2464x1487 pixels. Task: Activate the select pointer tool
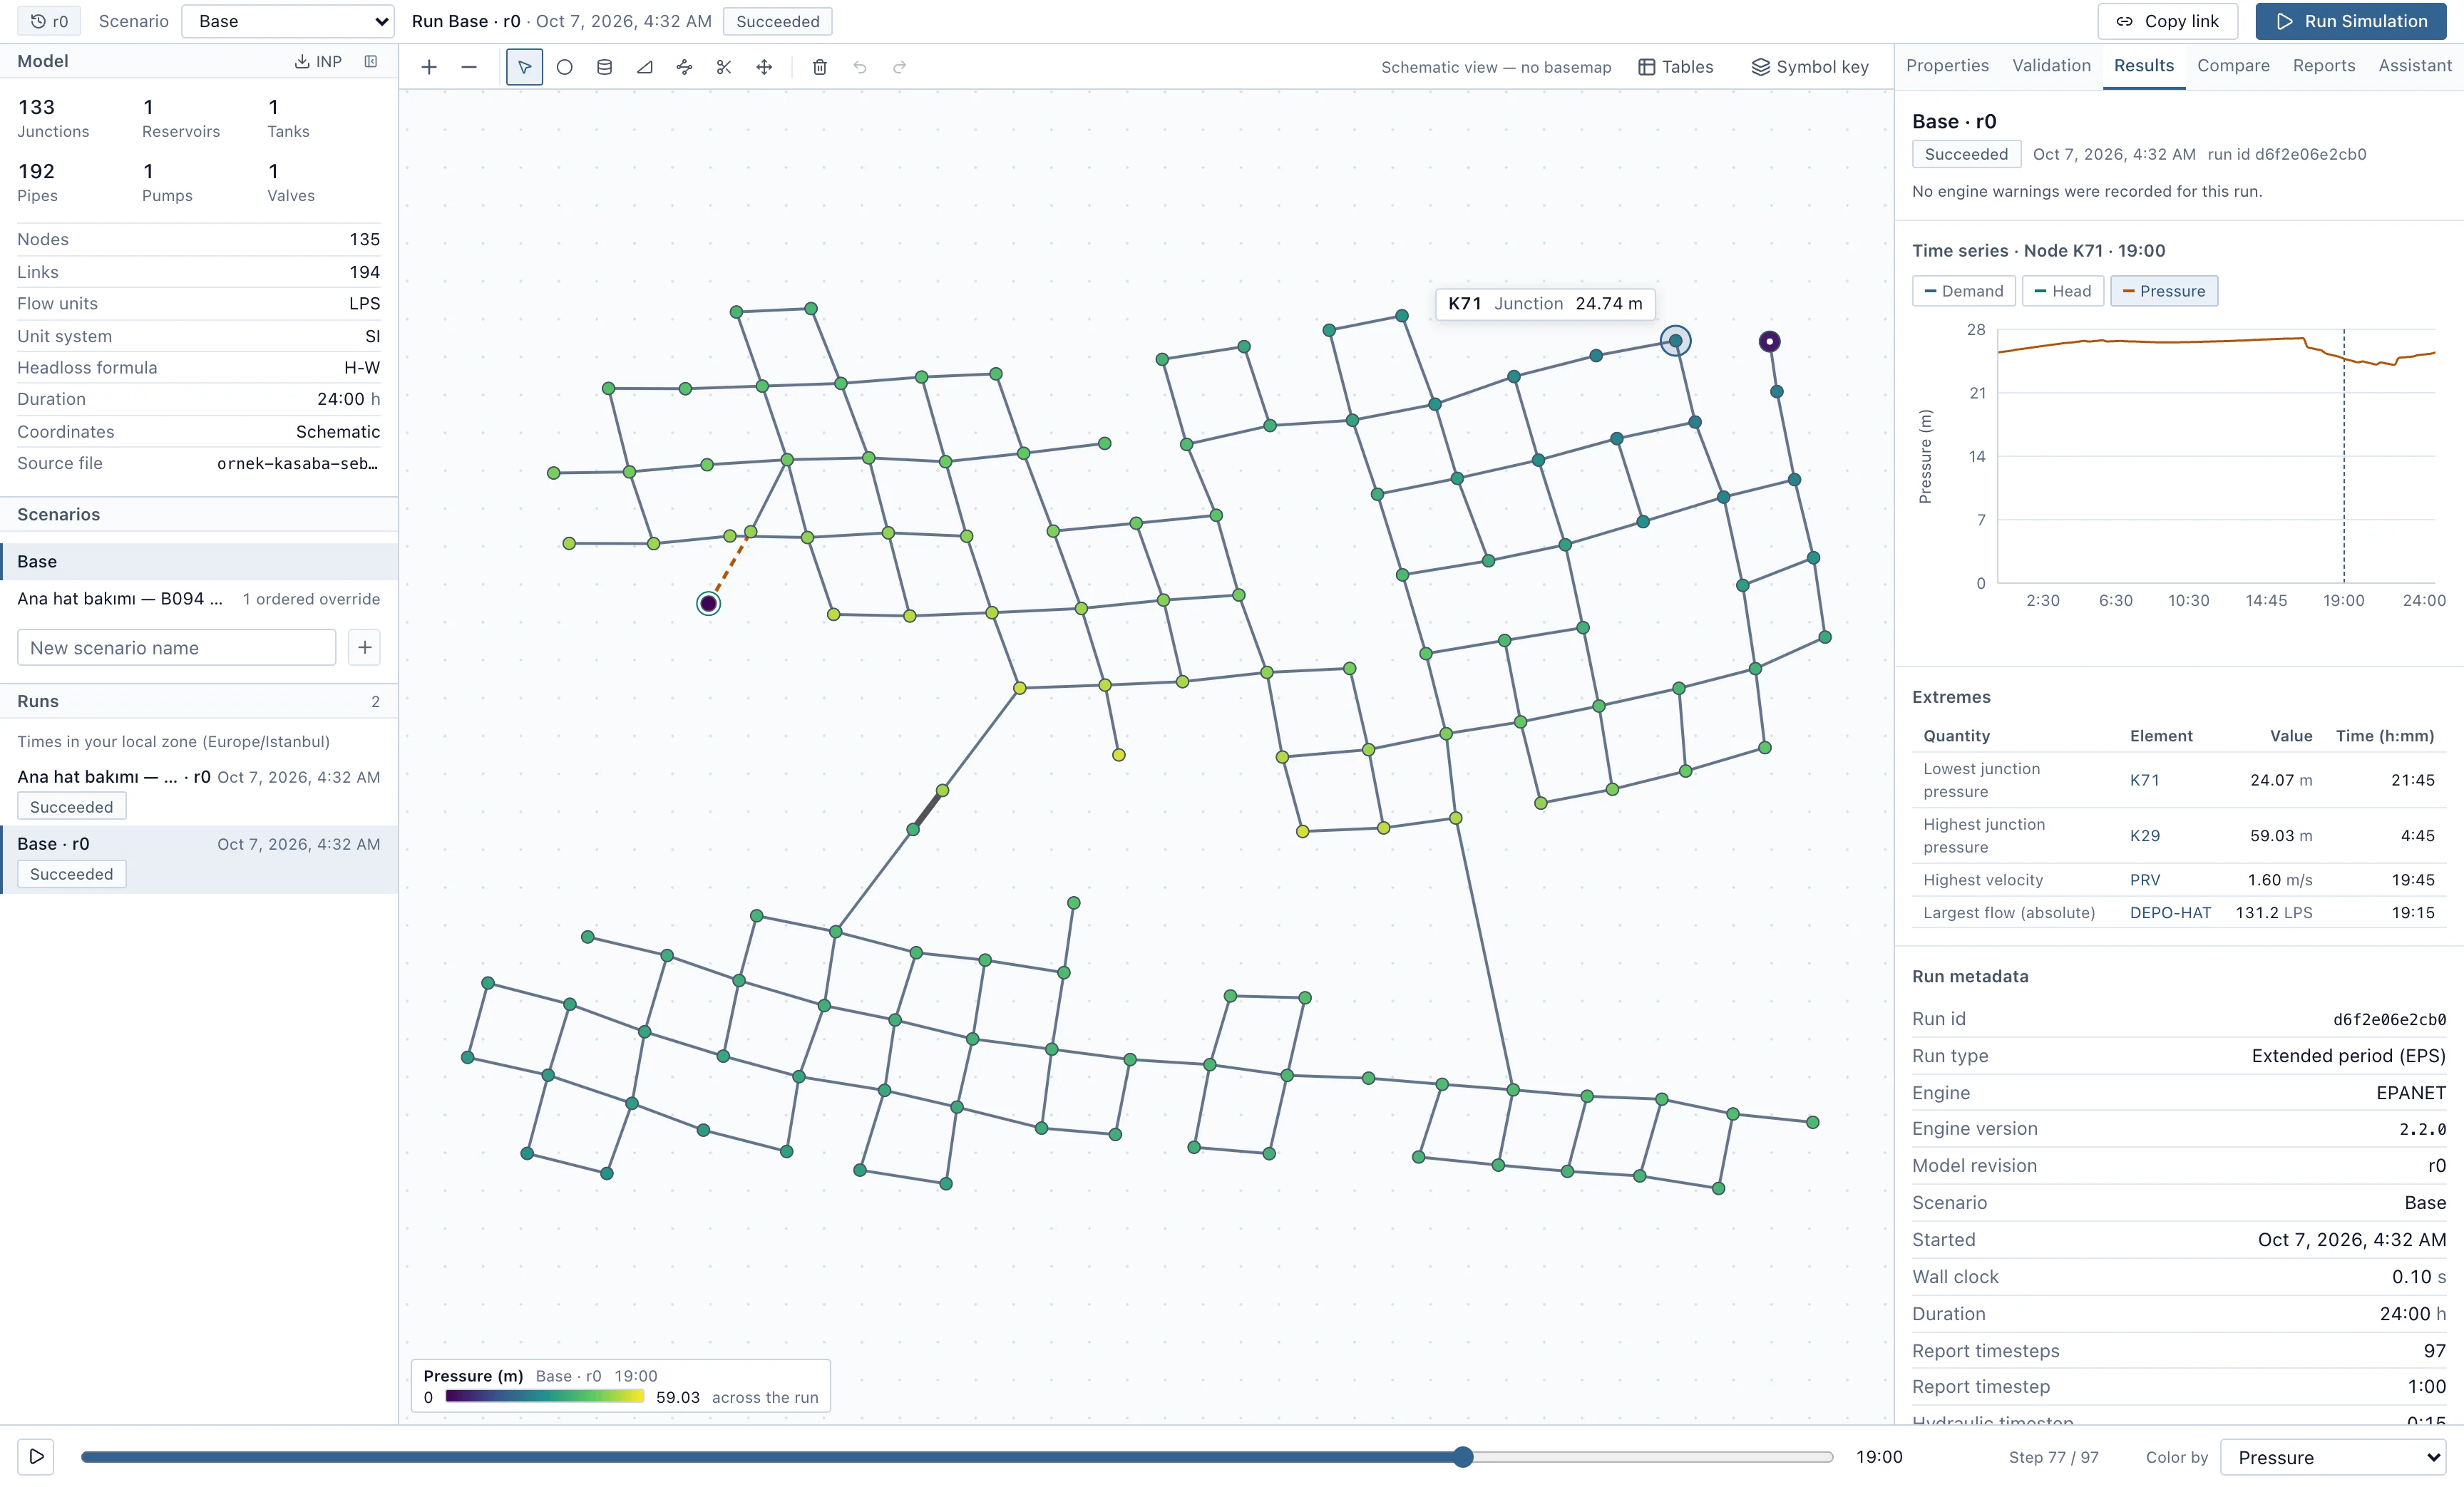tap(524, 67)
